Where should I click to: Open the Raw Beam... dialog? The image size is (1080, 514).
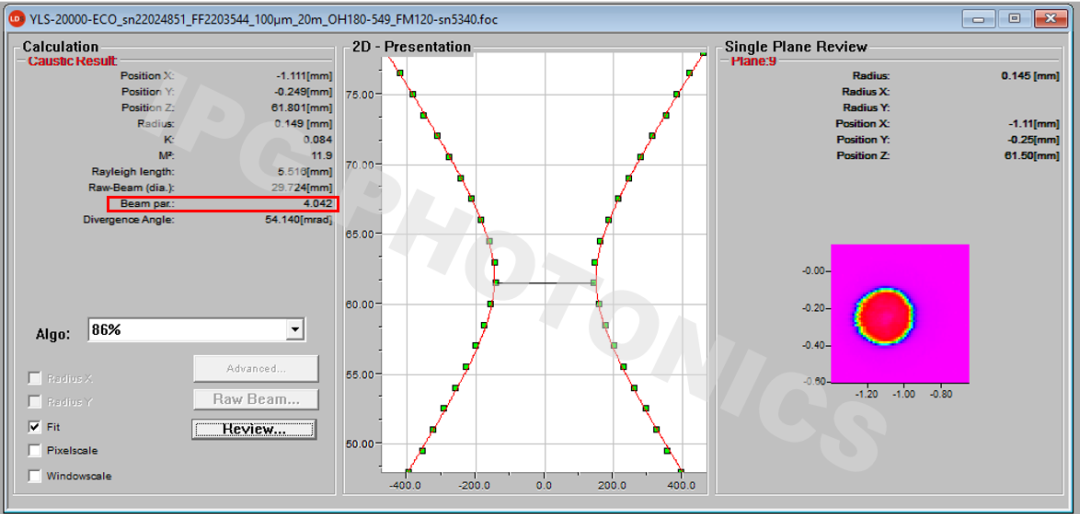[x=255, y=399]
